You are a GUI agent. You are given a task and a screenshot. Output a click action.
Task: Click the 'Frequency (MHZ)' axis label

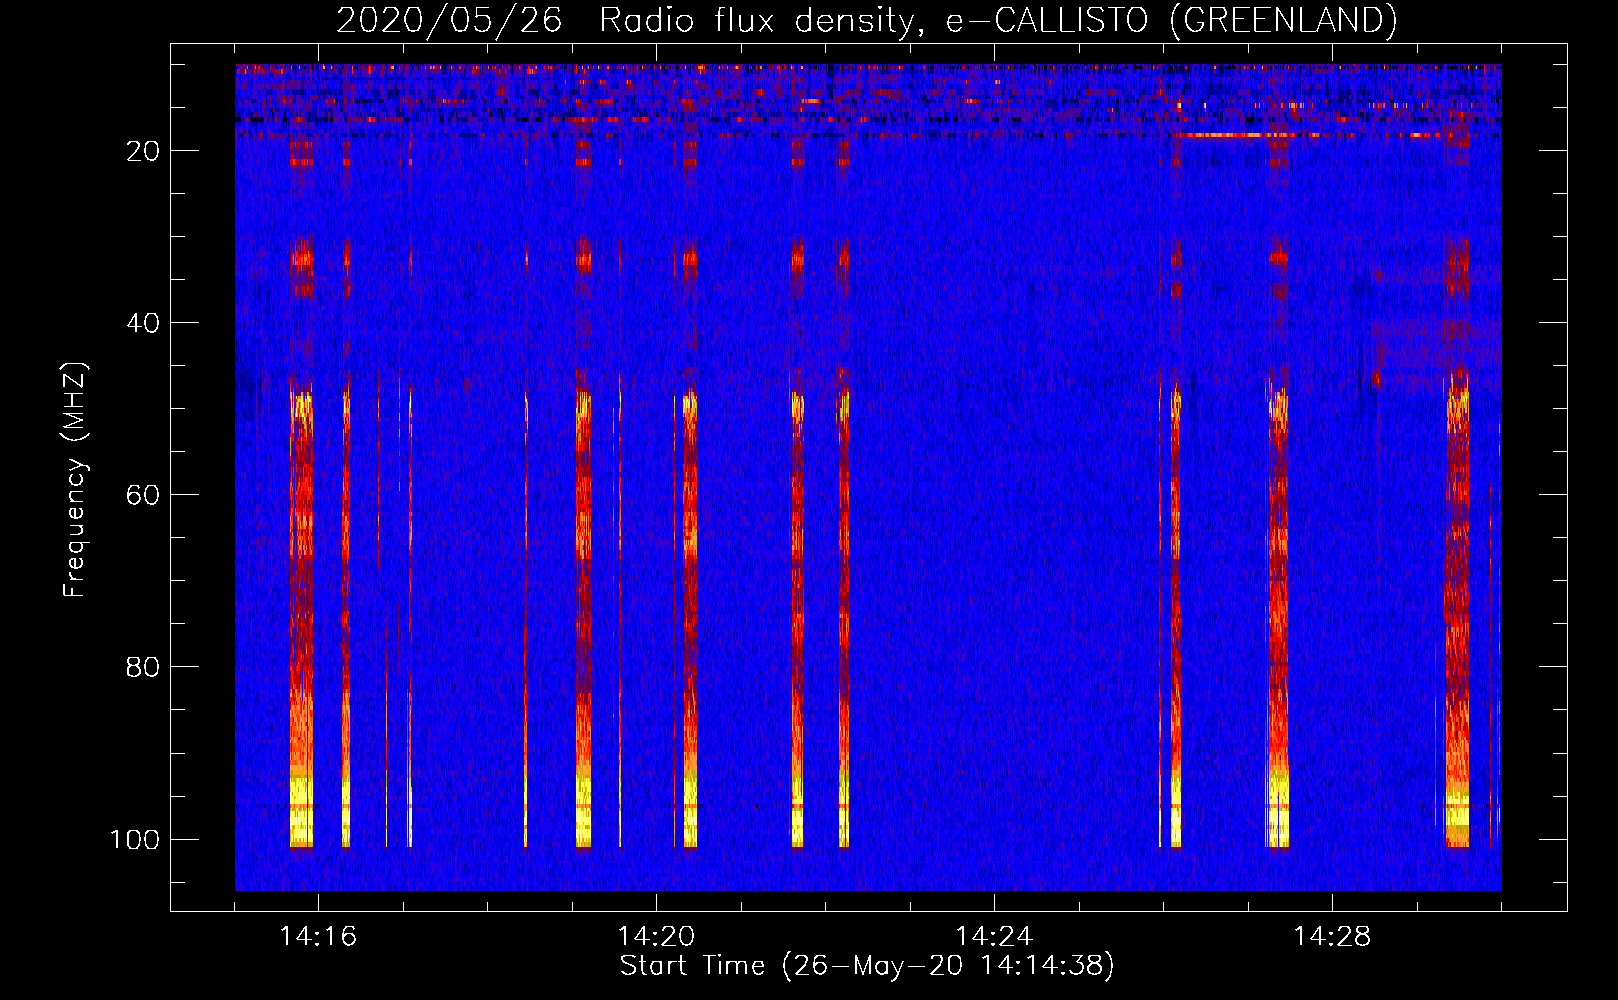pos(75,480)
